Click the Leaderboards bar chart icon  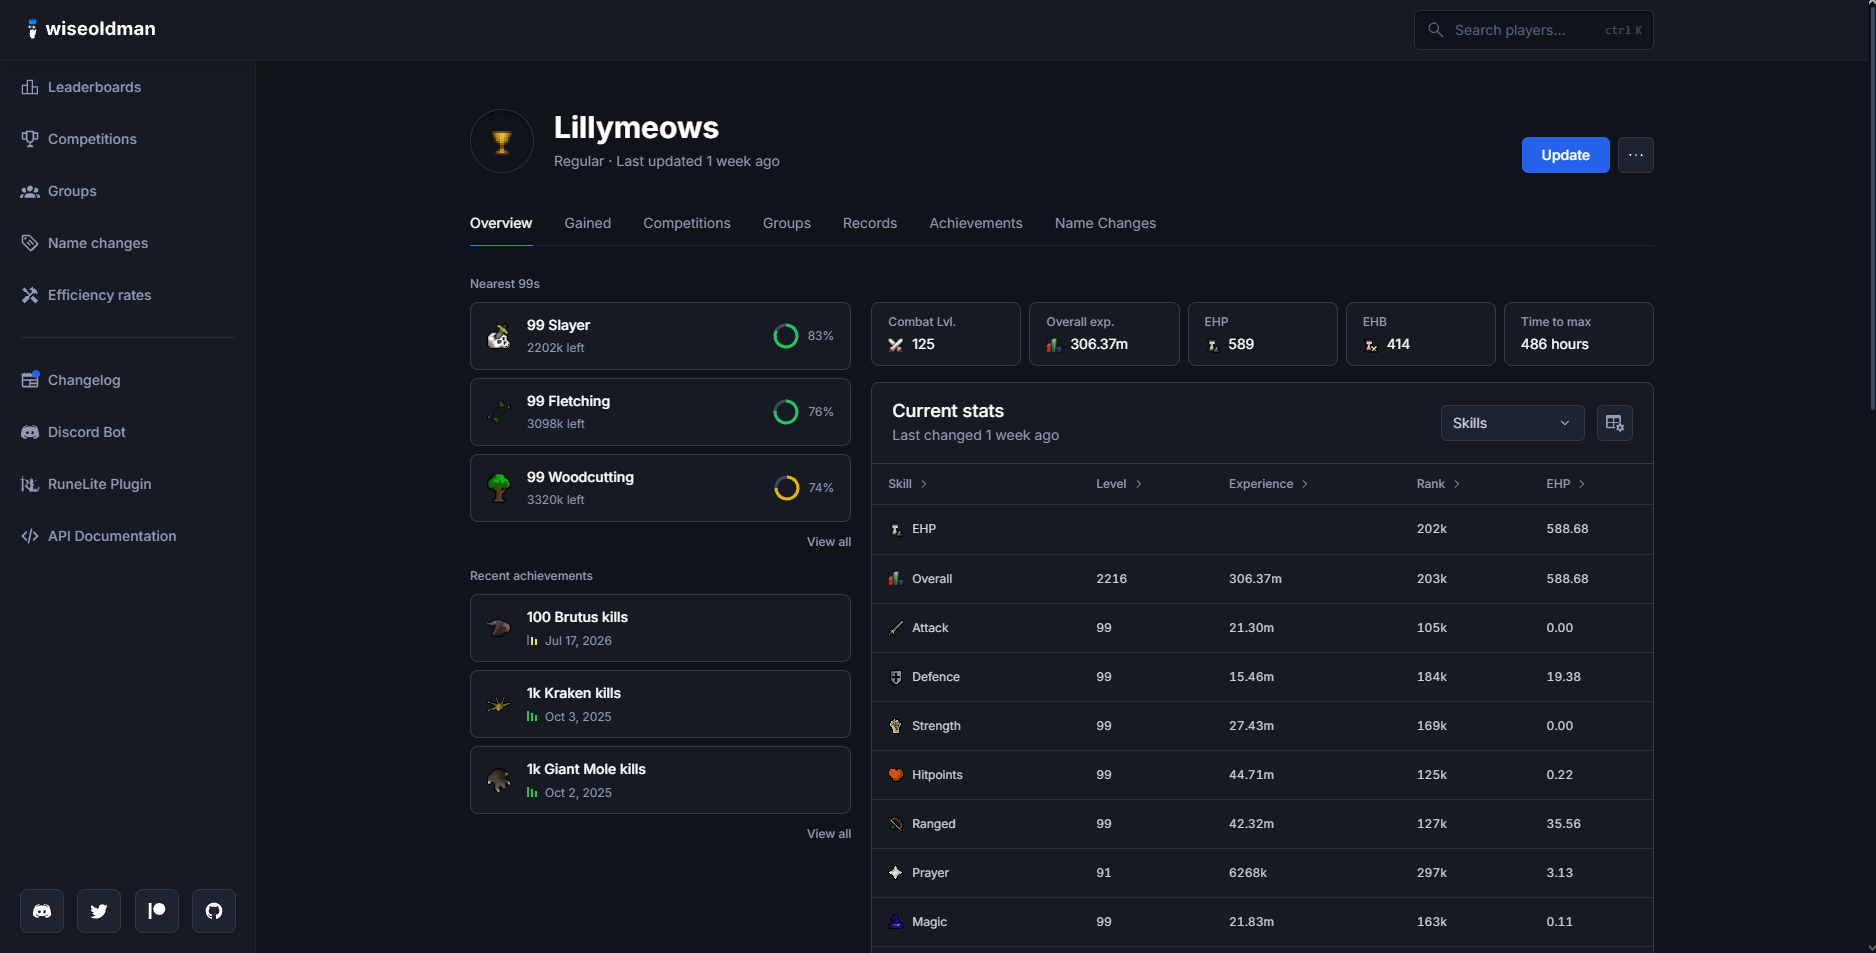point(30,87)
